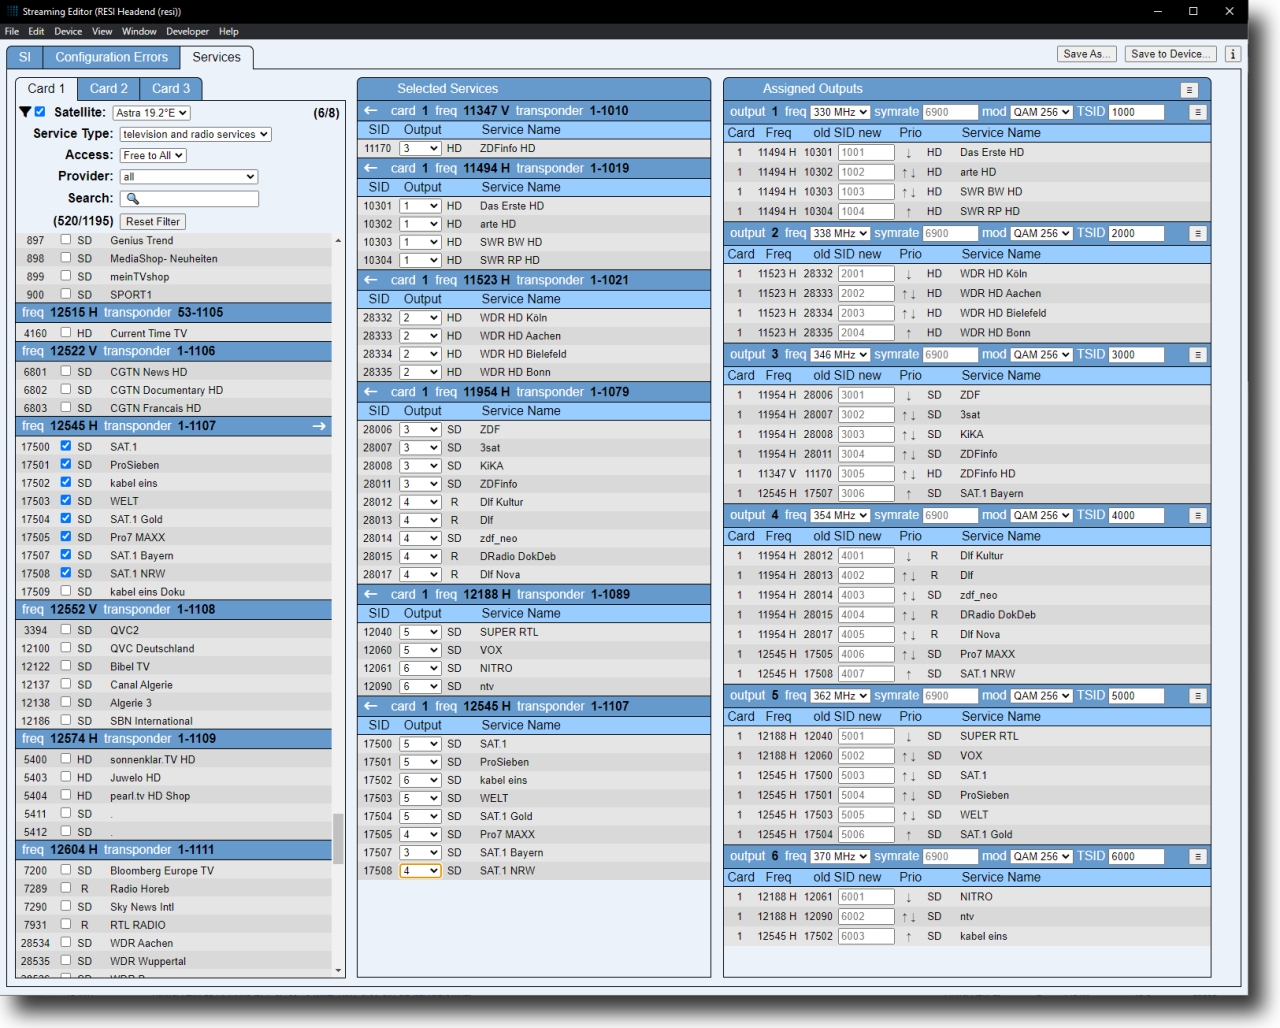Click scroll down arrow of service list

338,971
